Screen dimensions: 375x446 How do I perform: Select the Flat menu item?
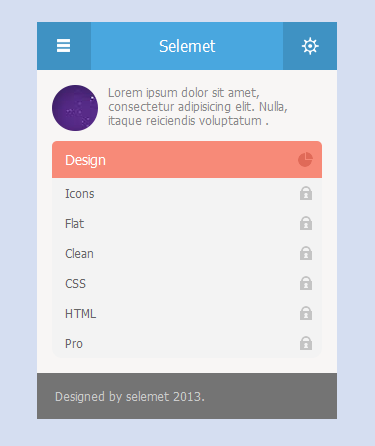(187, 223)
